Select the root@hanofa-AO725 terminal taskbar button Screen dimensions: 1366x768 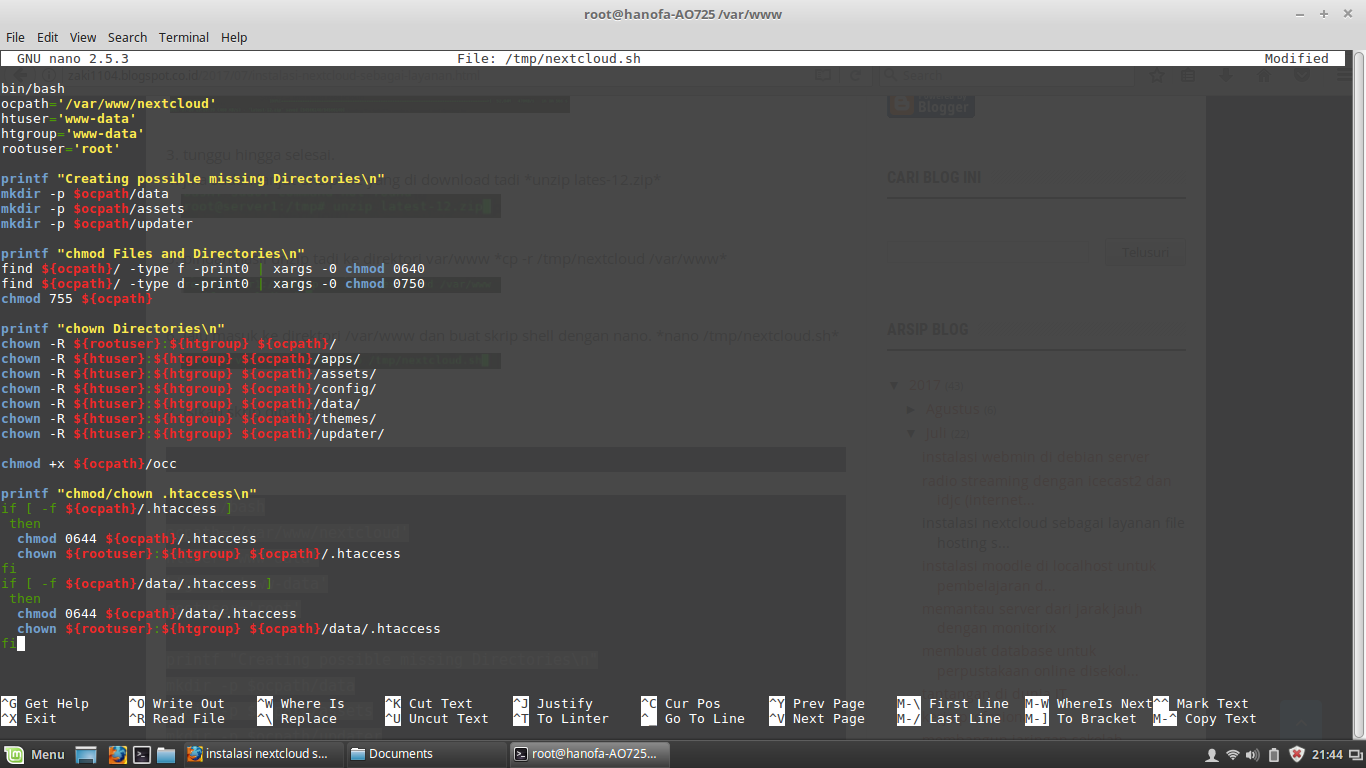point(589,754)
